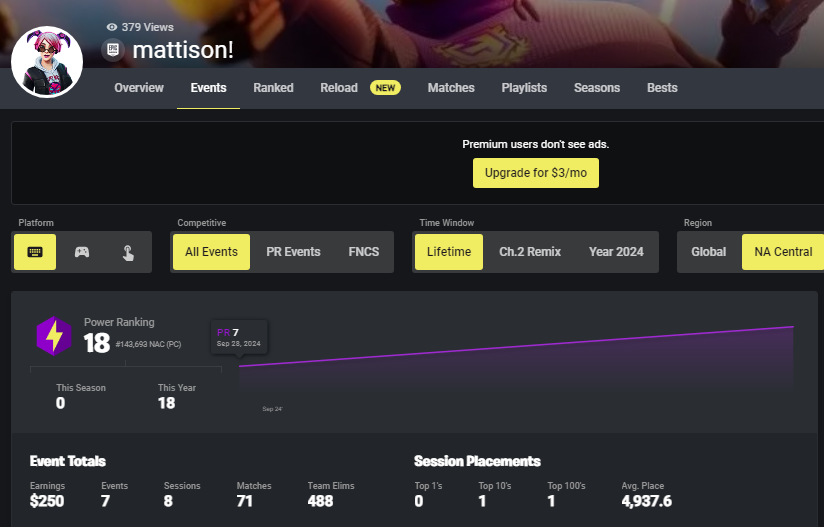Viewport: 824px width, 527px height.
Task: Click the purple Power Ranking lightning badge
Action: click(54, 336)
